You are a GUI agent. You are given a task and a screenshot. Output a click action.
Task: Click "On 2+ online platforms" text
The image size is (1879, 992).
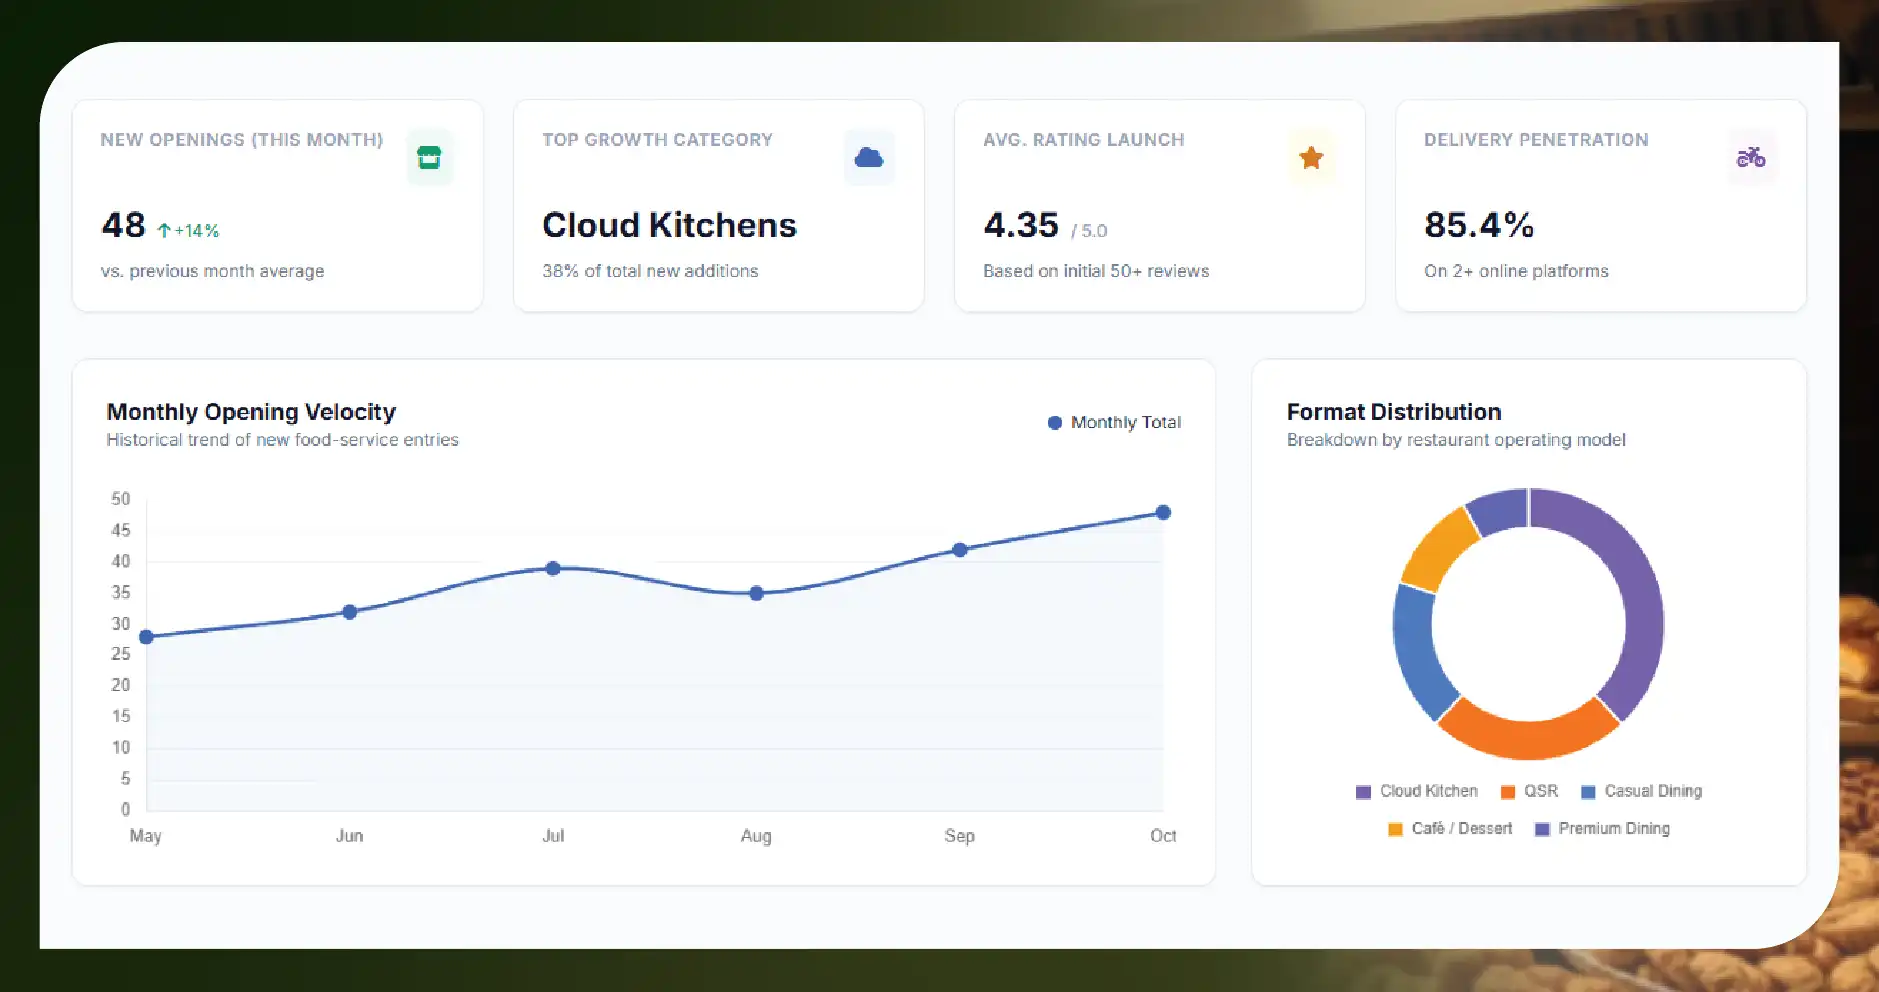tap(1516, 271)
